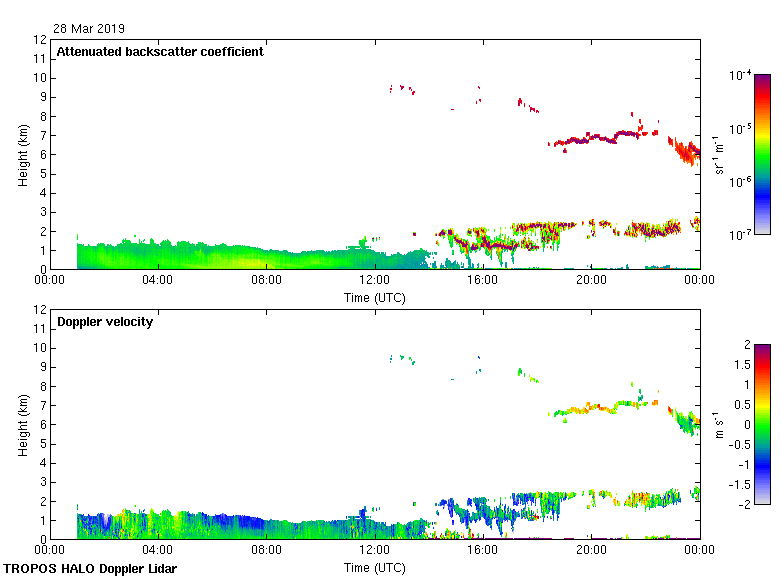This screenshot has width=780, height=580.
Task: Click the Time (UTC) label below the Doppler plot
Action: pos(374,567)
